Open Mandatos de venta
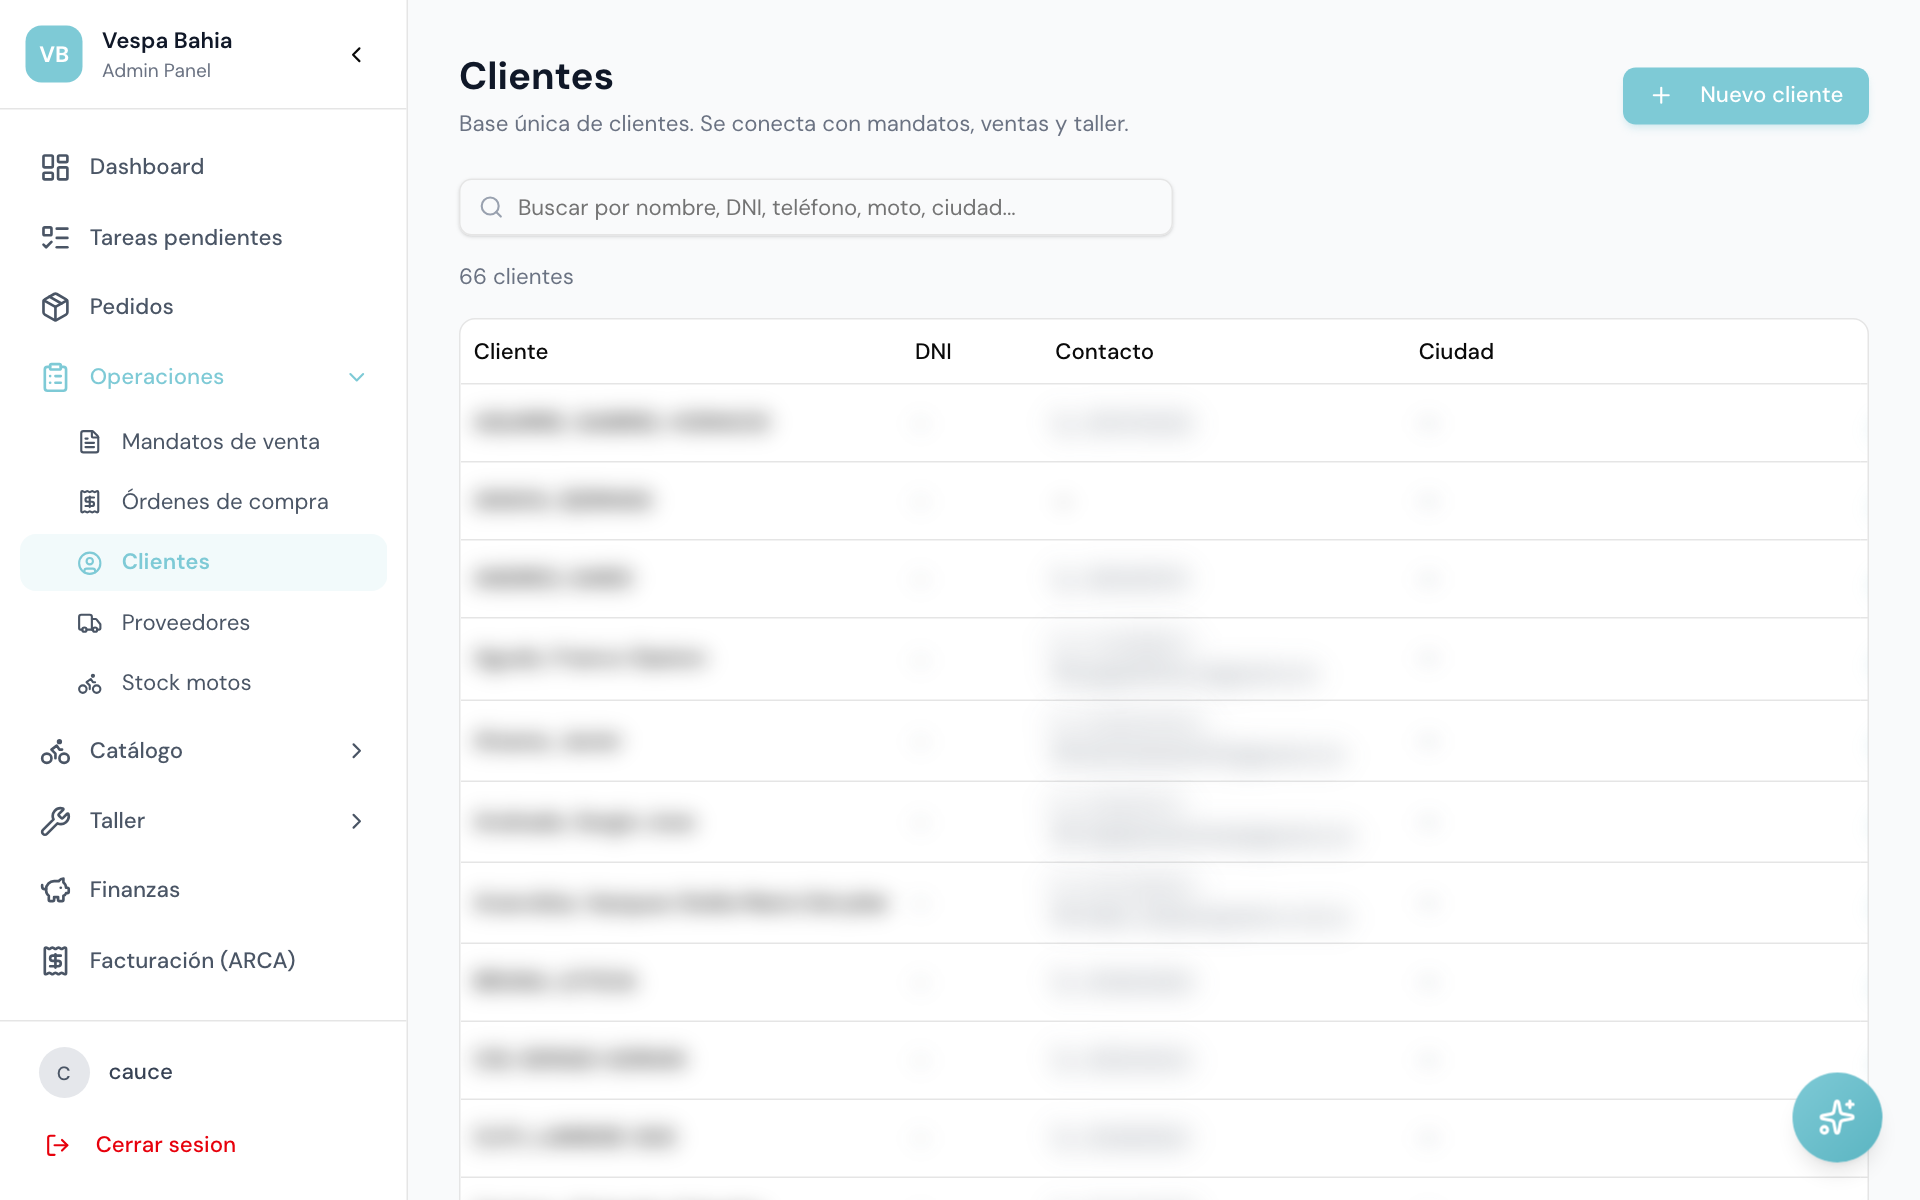The height and width of the screenshot is (1200, 1920). 203,442
